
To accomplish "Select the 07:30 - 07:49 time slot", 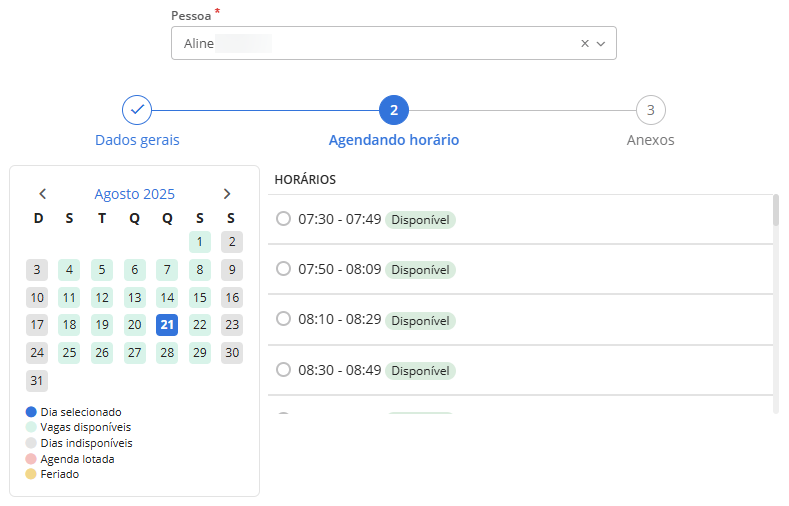I will coord(283,219).
